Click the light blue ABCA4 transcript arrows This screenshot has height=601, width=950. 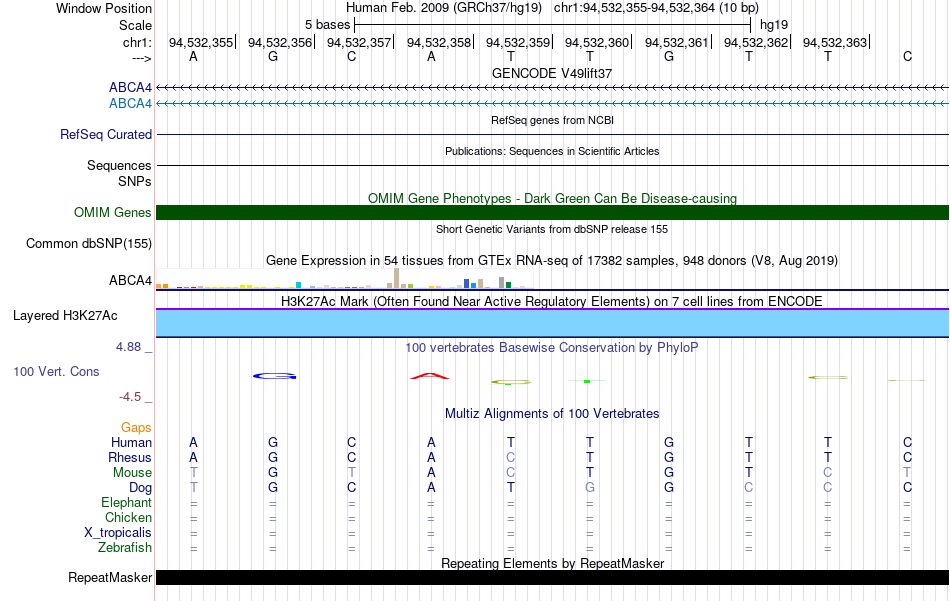point(552,104)
